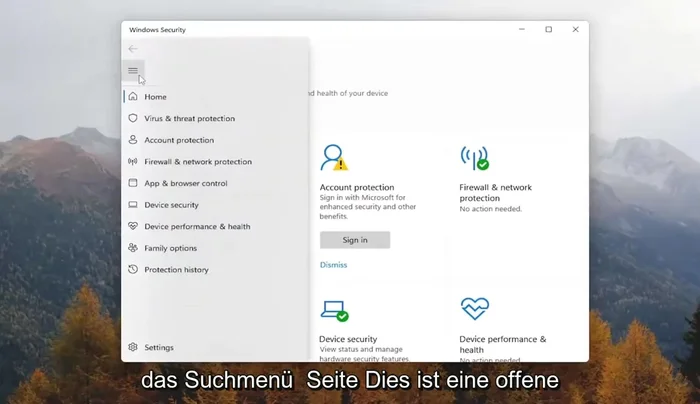700x404 pixels.
Task: Click the Protection history clock icon
Action: click(x=133, y=269)
